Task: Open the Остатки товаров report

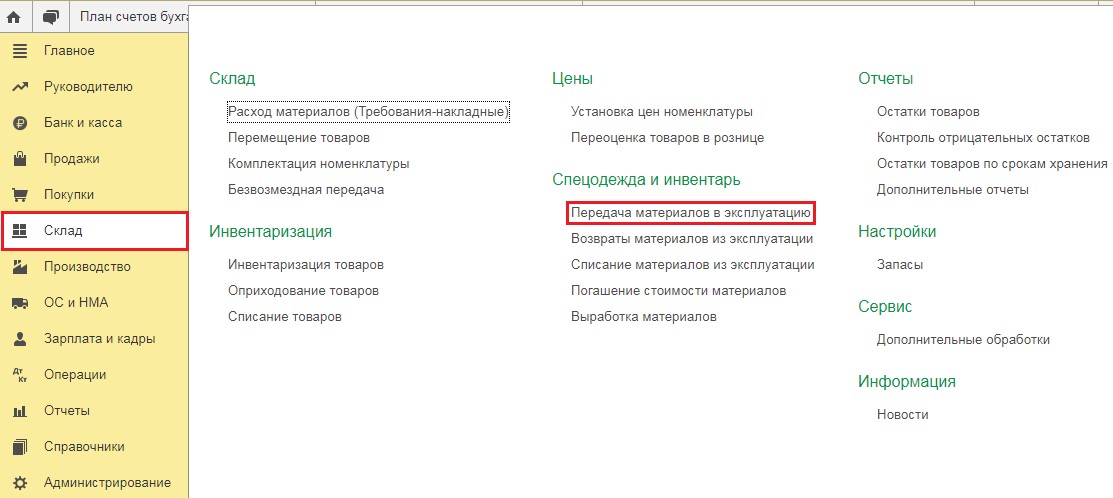Action: [928, 112]
